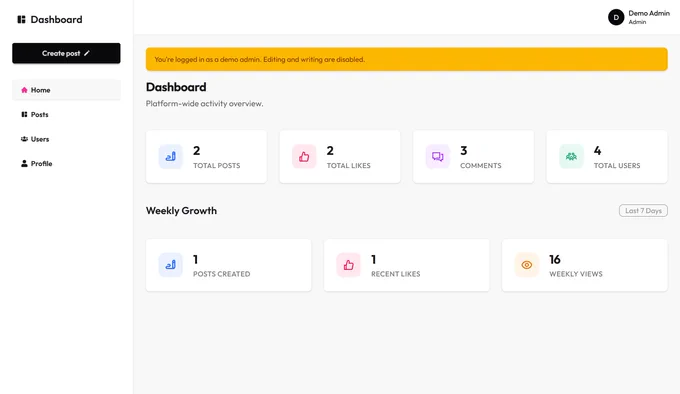This screenshot has height=394, width=680.
Task: Click the Posts grid icon in sidebar
Action: (24, 114)
